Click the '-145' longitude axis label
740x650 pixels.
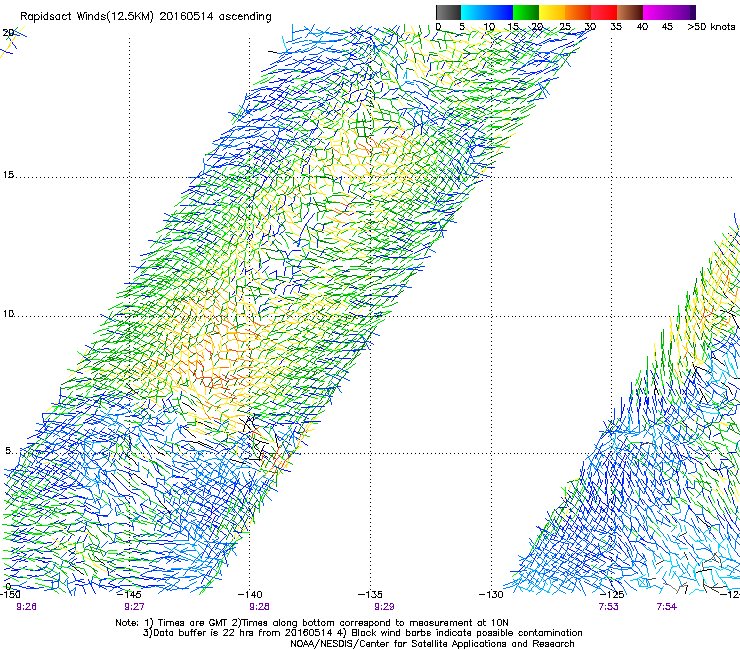[x=129, y=594]
